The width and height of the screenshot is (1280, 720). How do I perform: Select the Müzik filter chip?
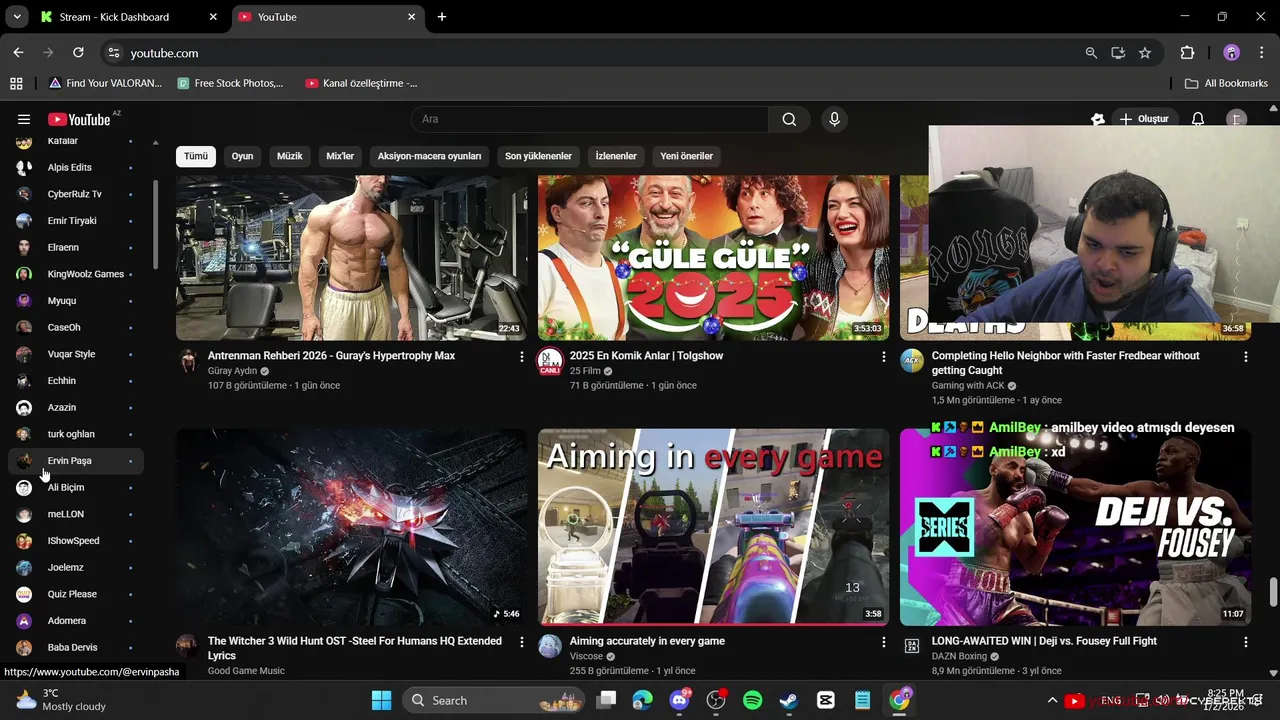click(289, 156)
